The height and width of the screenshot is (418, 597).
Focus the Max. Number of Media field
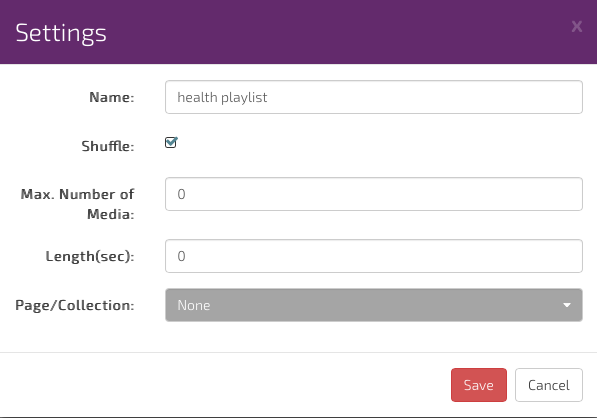[x=374, y=194]
